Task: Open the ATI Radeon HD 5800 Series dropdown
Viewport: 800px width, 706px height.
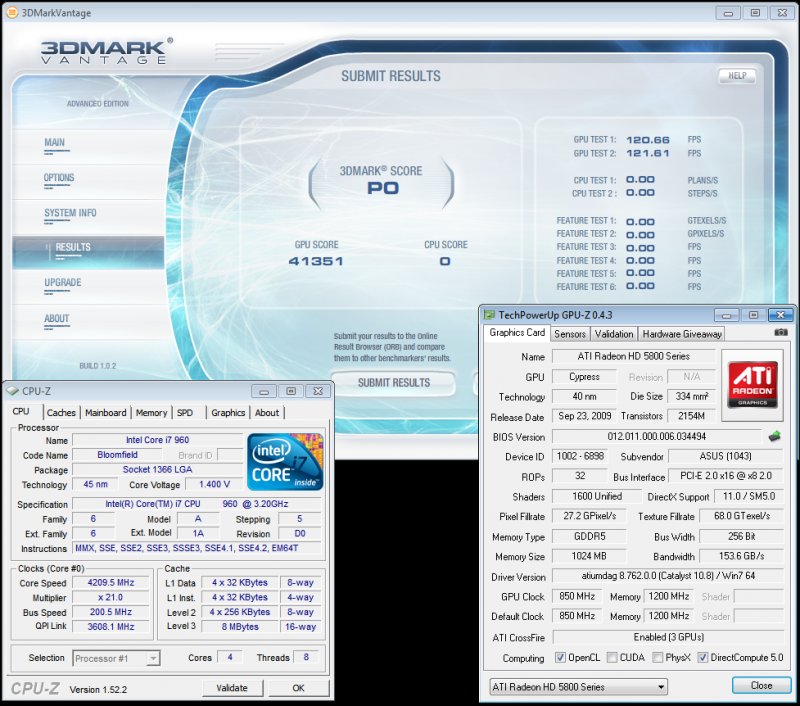Action: click(x=579, y=687)
